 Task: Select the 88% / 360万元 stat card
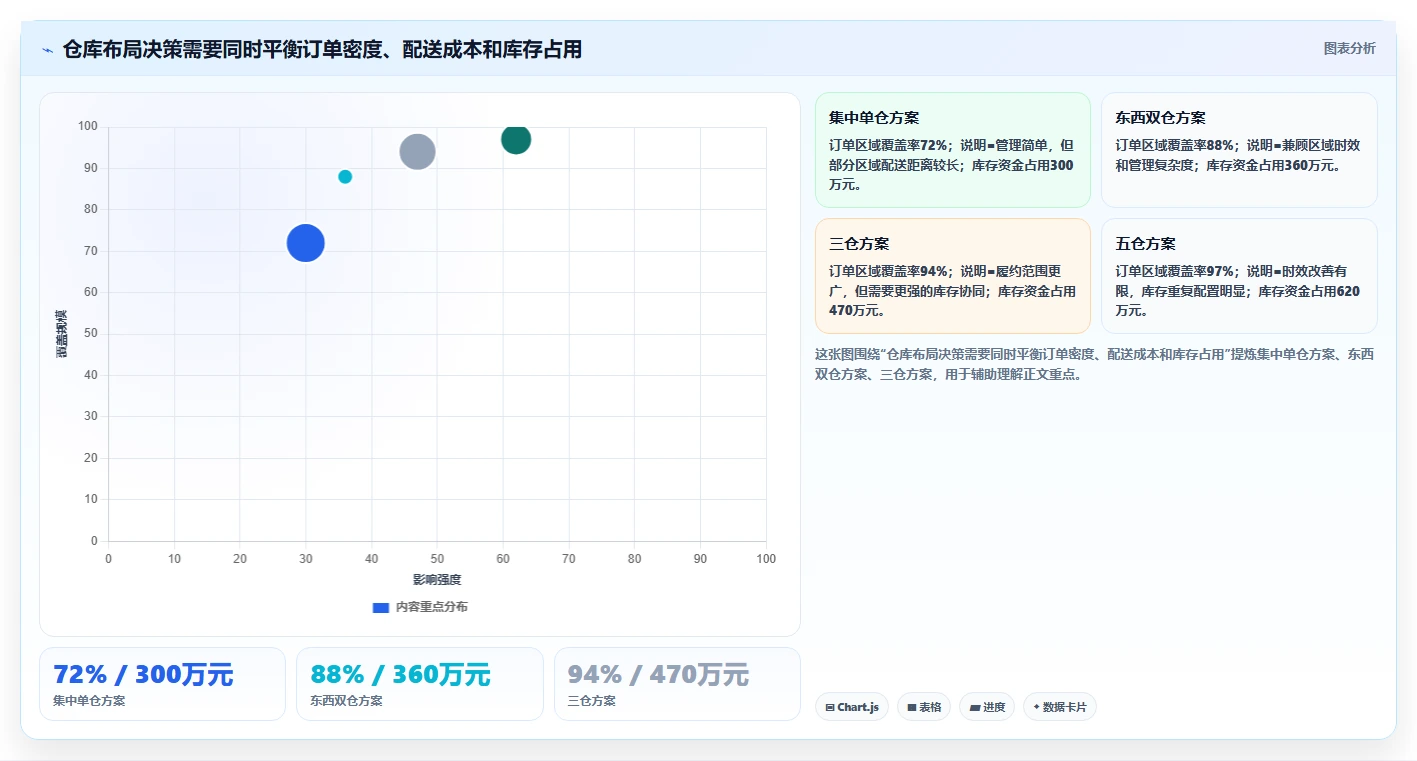pyautogui.click(x=420, y=684)
